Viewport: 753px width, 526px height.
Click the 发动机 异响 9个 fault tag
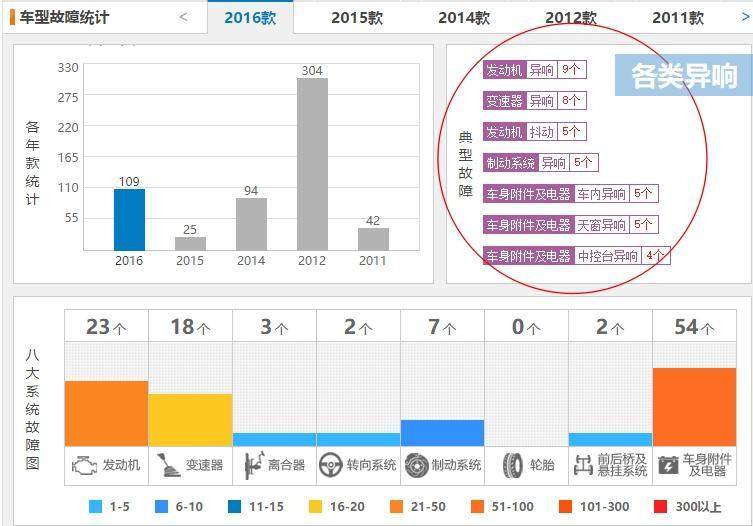[534, 70]
